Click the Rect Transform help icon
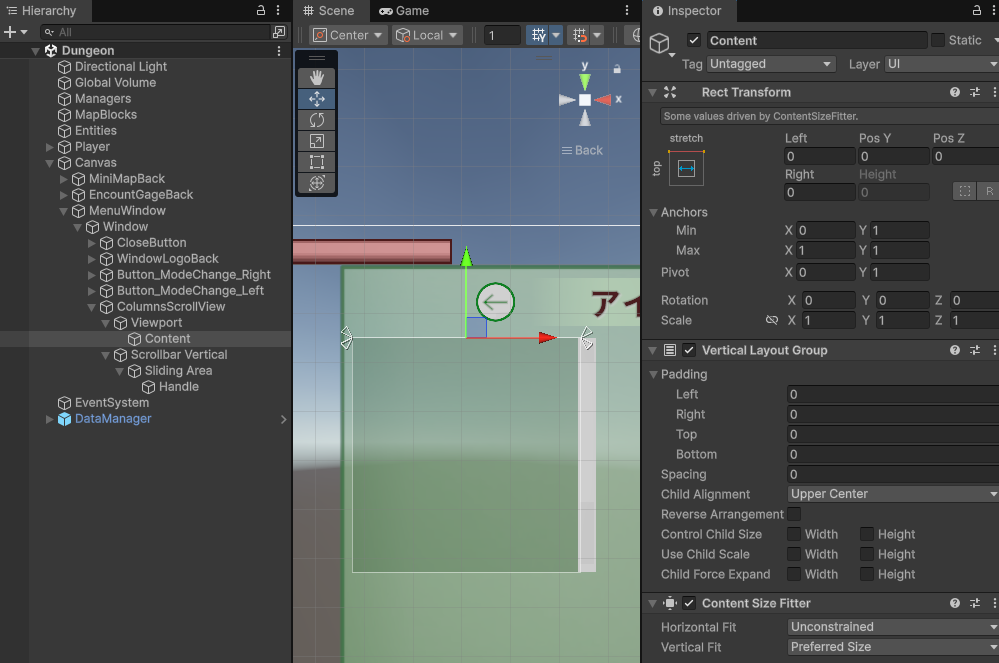The height and width of the screenshot is (663, 999). tap(955, 92)
